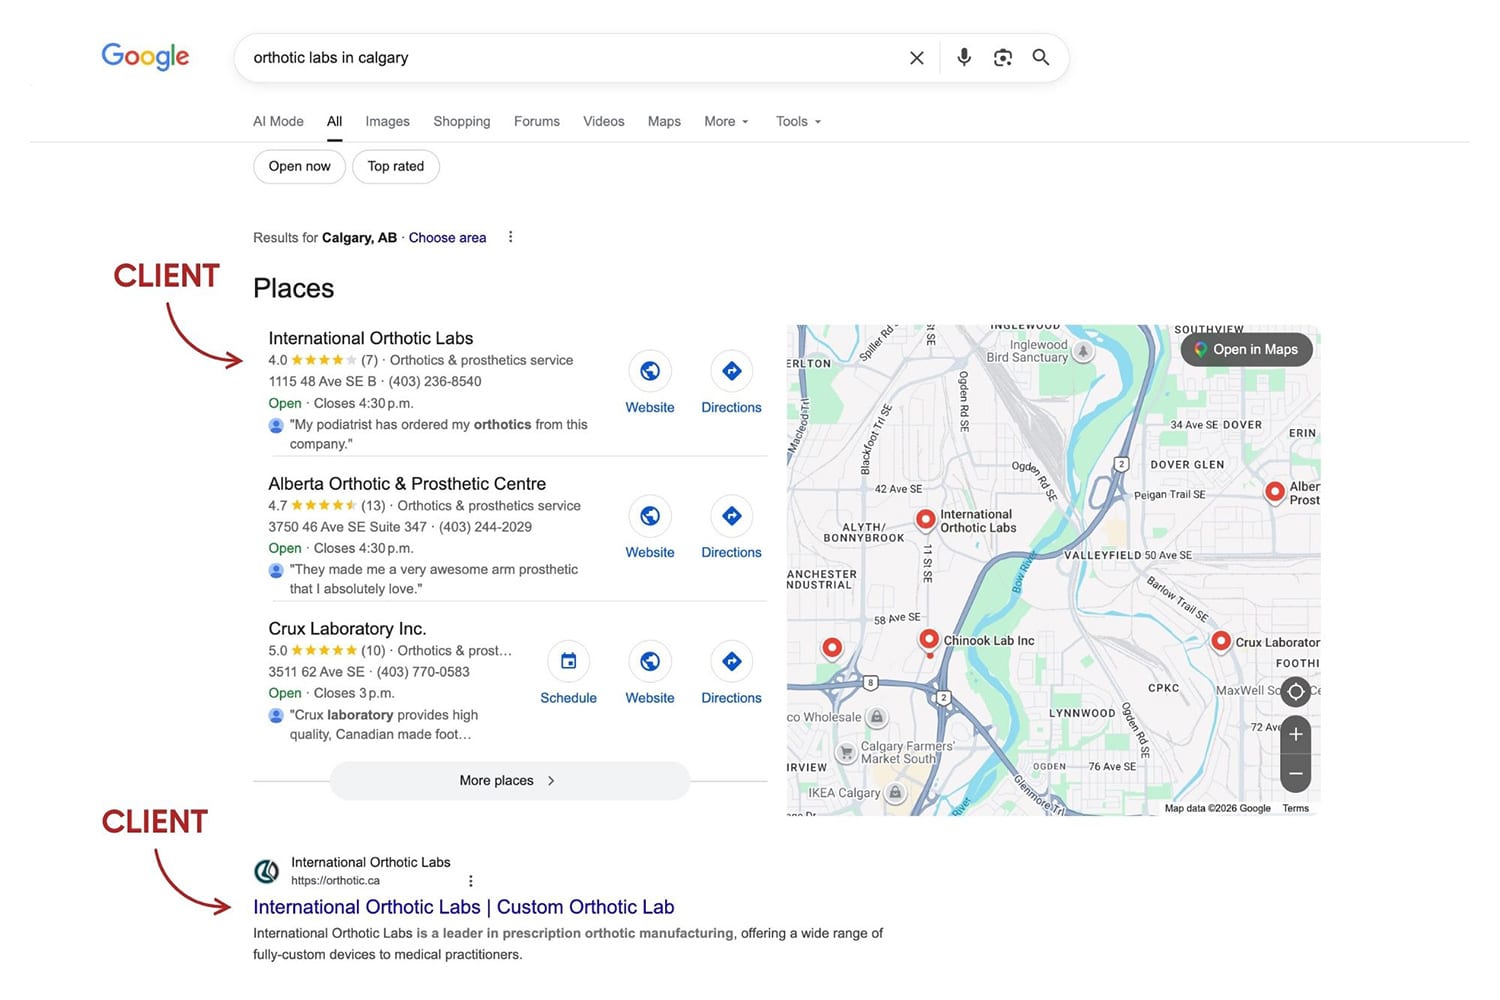The width and height of the screenshot is (1500, 1000).
Task: Open Crux Laboratory Inc. listing title
Action: [347, 628]
